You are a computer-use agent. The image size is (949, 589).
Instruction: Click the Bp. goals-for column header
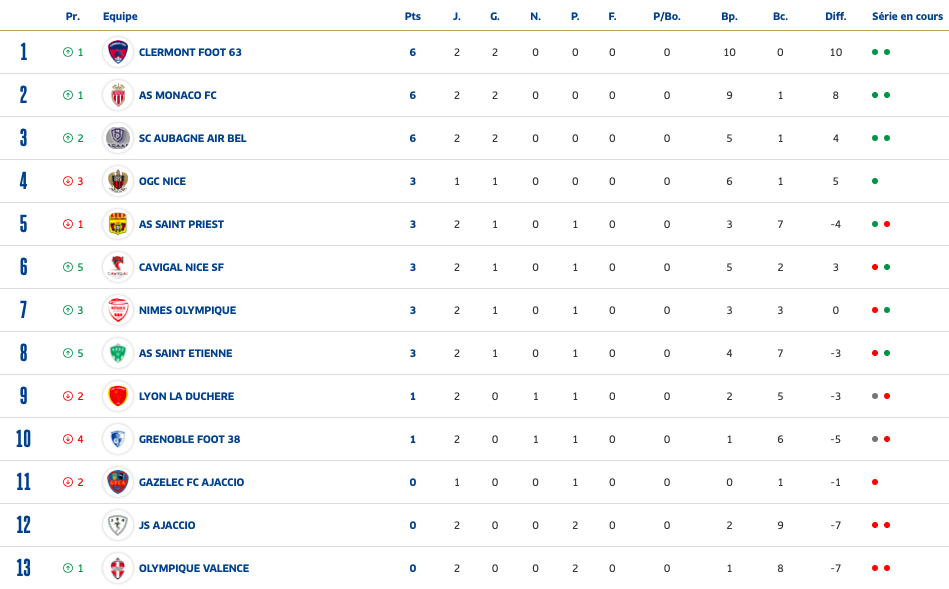729,16
